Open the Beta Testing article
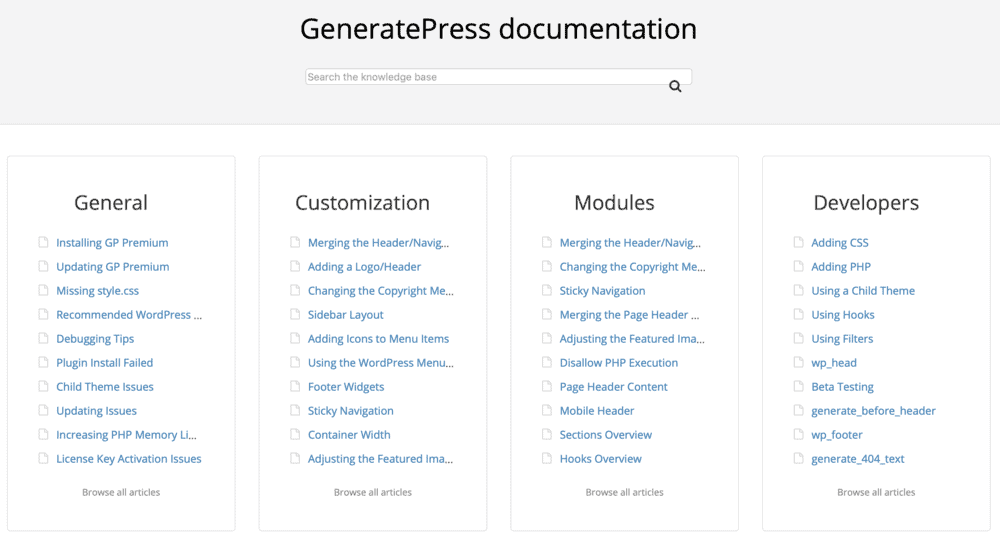 coord(842,387)
